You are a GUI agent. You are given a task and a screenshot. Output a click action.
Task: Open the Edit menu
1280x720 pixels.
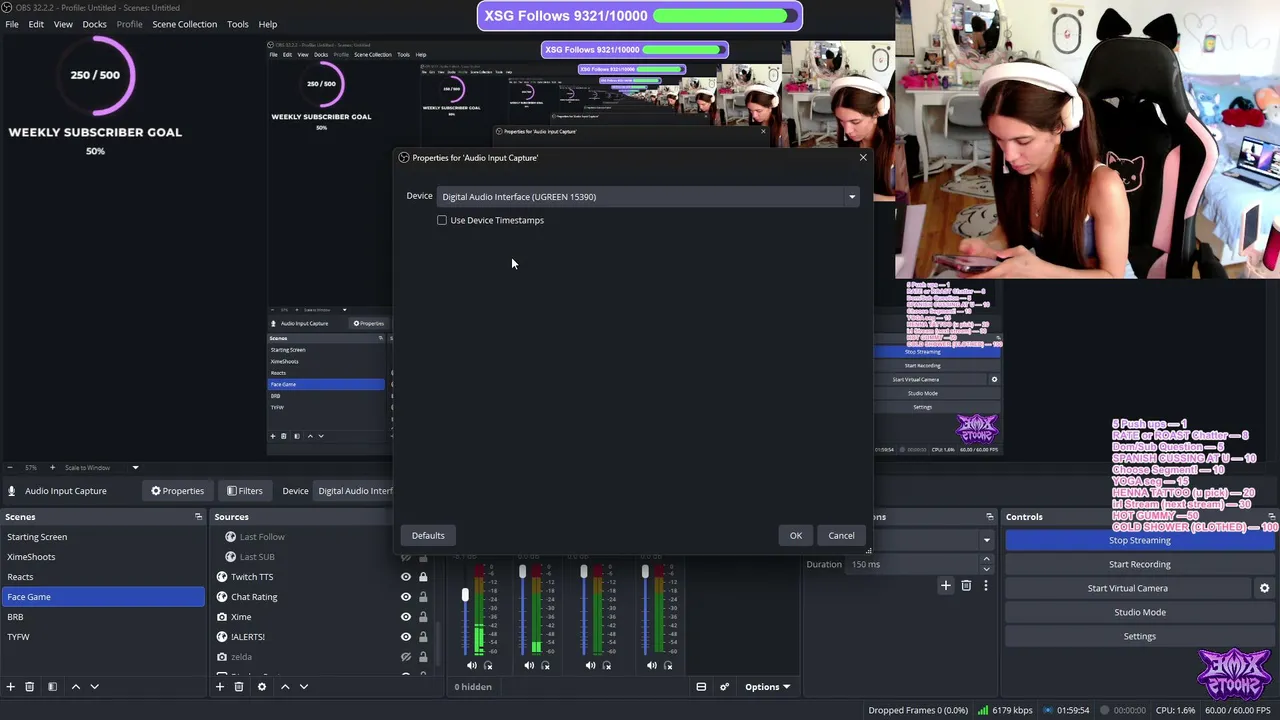click(36, 24)
